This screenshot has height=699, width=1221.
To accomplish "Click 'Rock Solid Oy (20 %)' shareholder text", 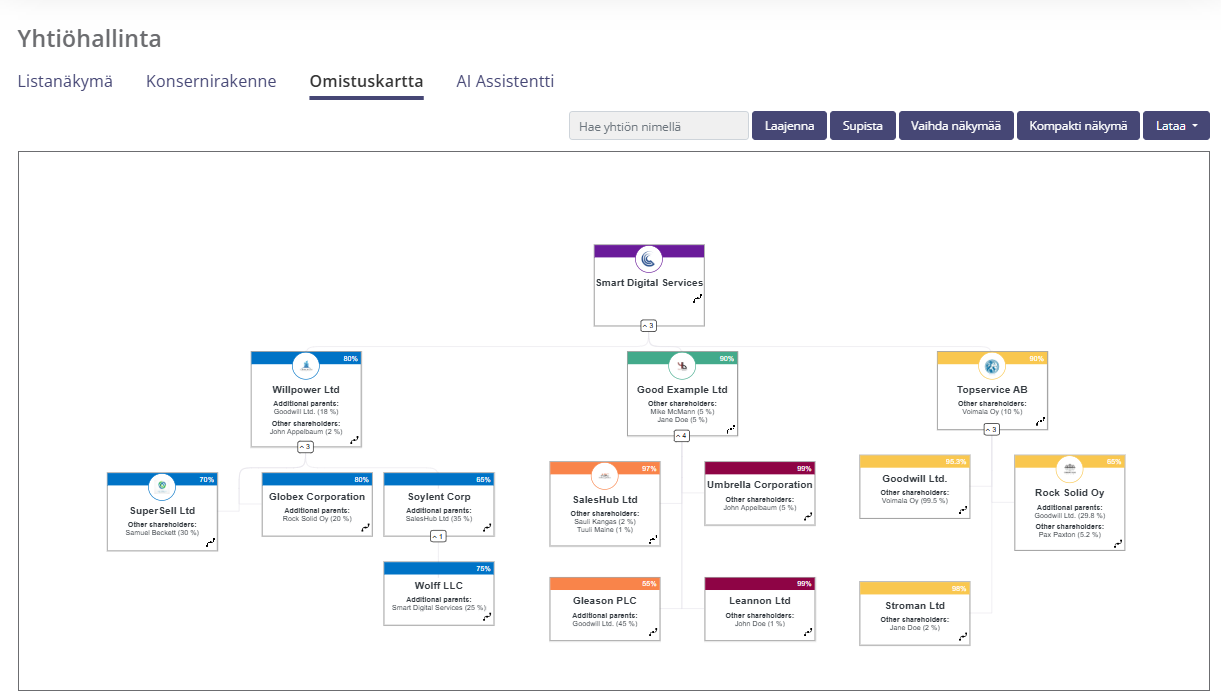I will [317, 518].
